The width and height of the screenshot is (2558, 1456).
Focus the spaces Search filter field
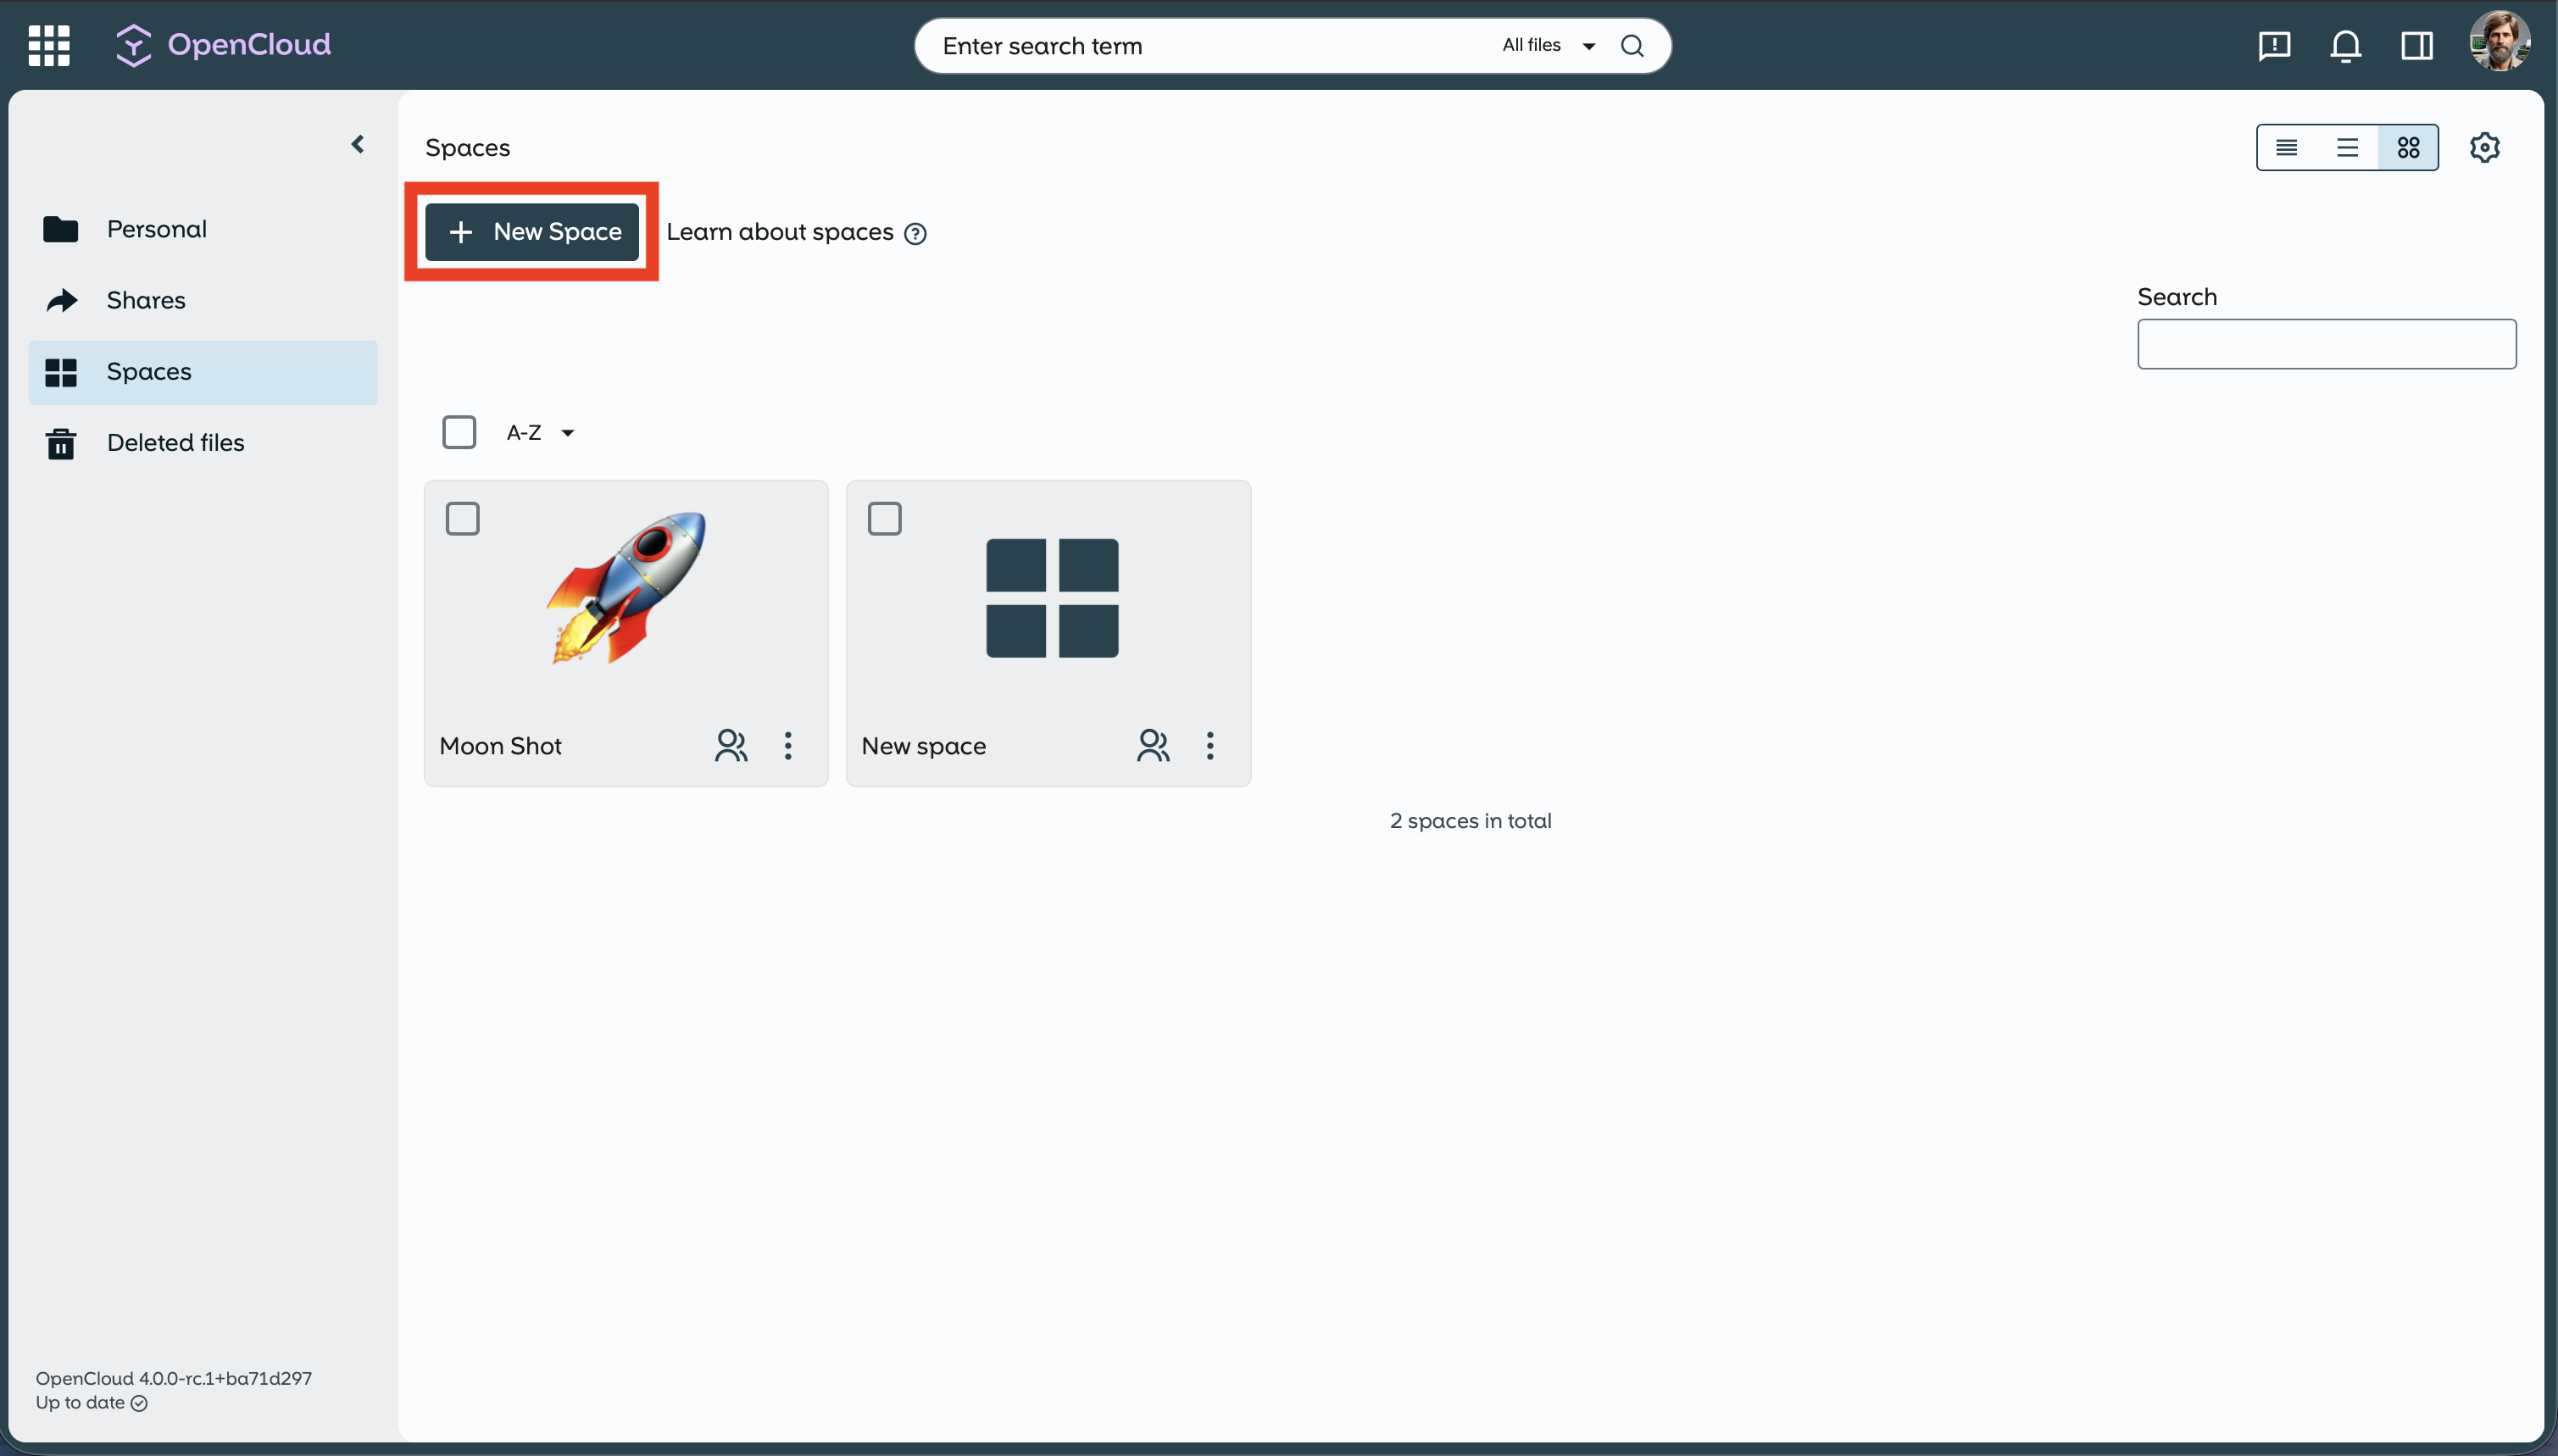2326,344
